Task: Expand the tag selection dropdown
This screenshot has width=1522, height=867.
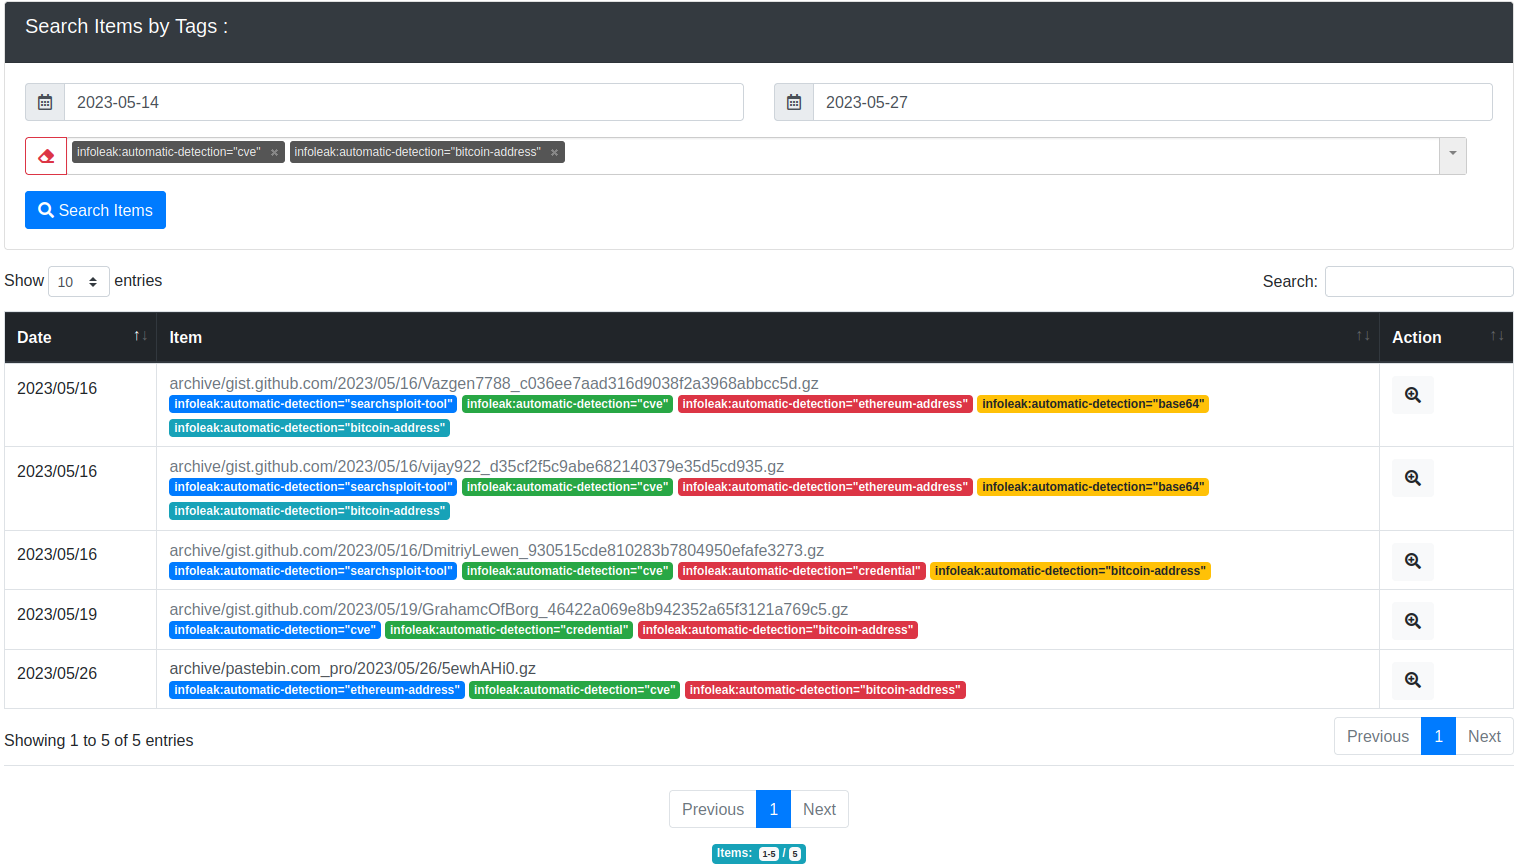Action: tap(1451, 155)
